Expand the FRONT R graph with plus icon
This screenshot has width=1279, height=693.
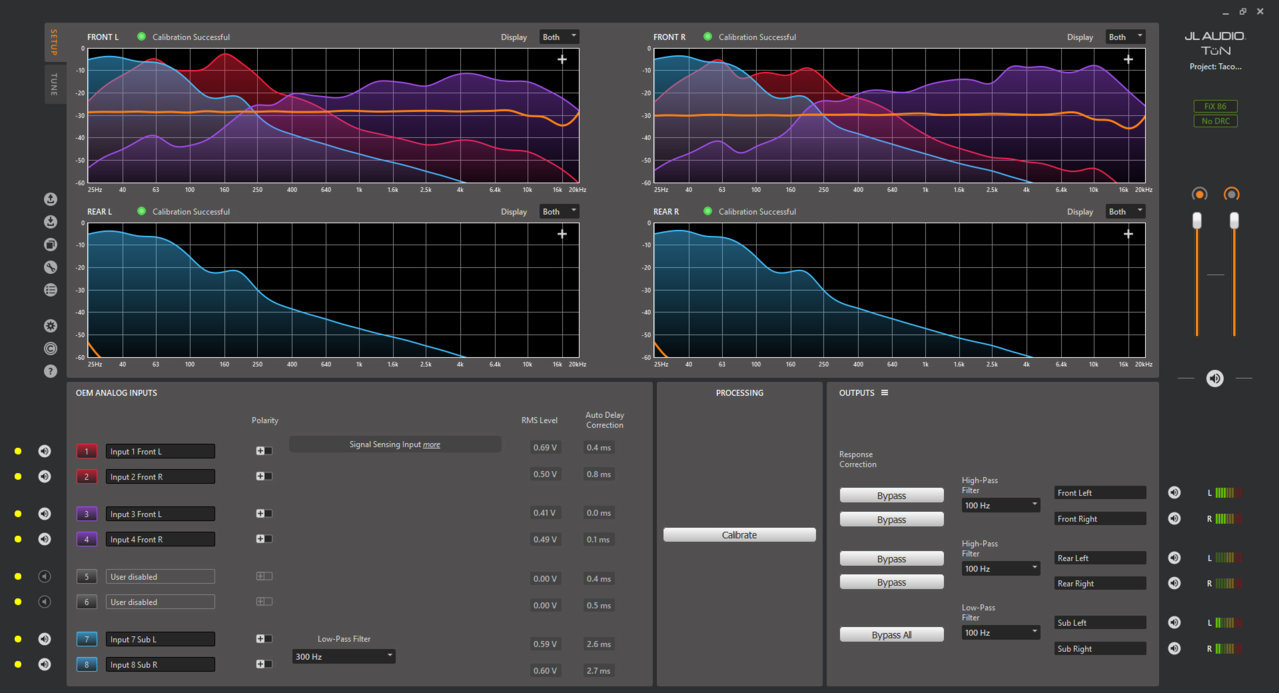point(1128,60)
